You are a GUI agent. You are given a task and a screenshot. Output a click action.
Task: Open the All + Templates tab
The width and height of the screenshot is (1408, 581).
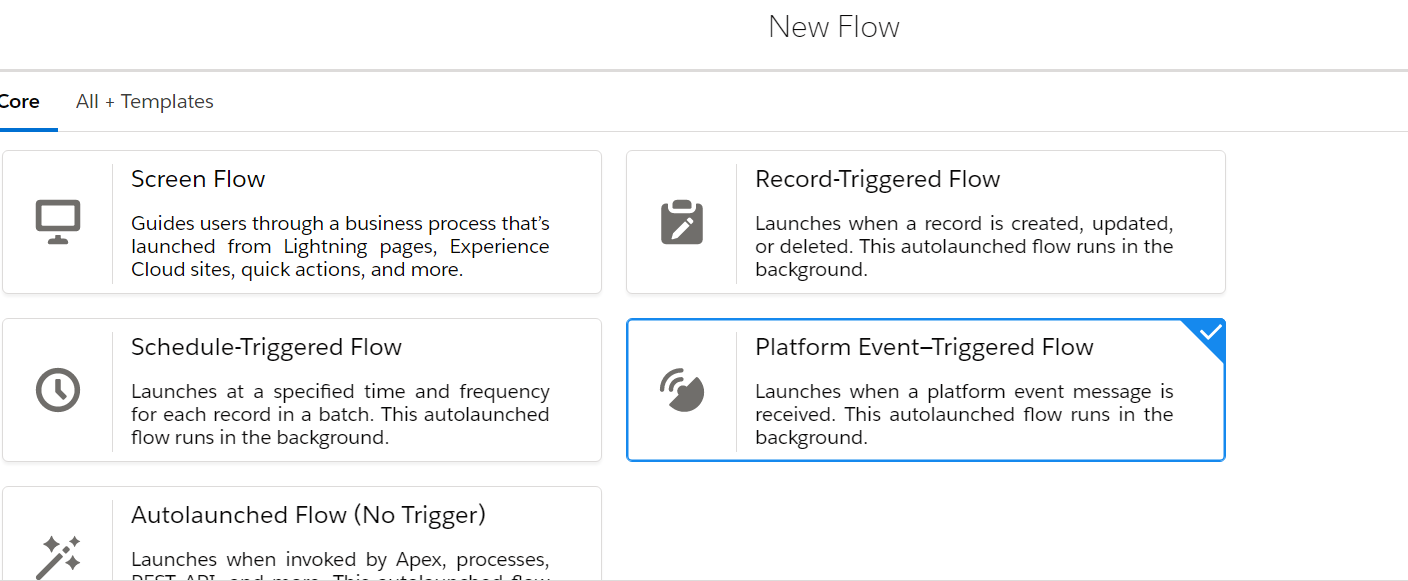tap(144, 101)
